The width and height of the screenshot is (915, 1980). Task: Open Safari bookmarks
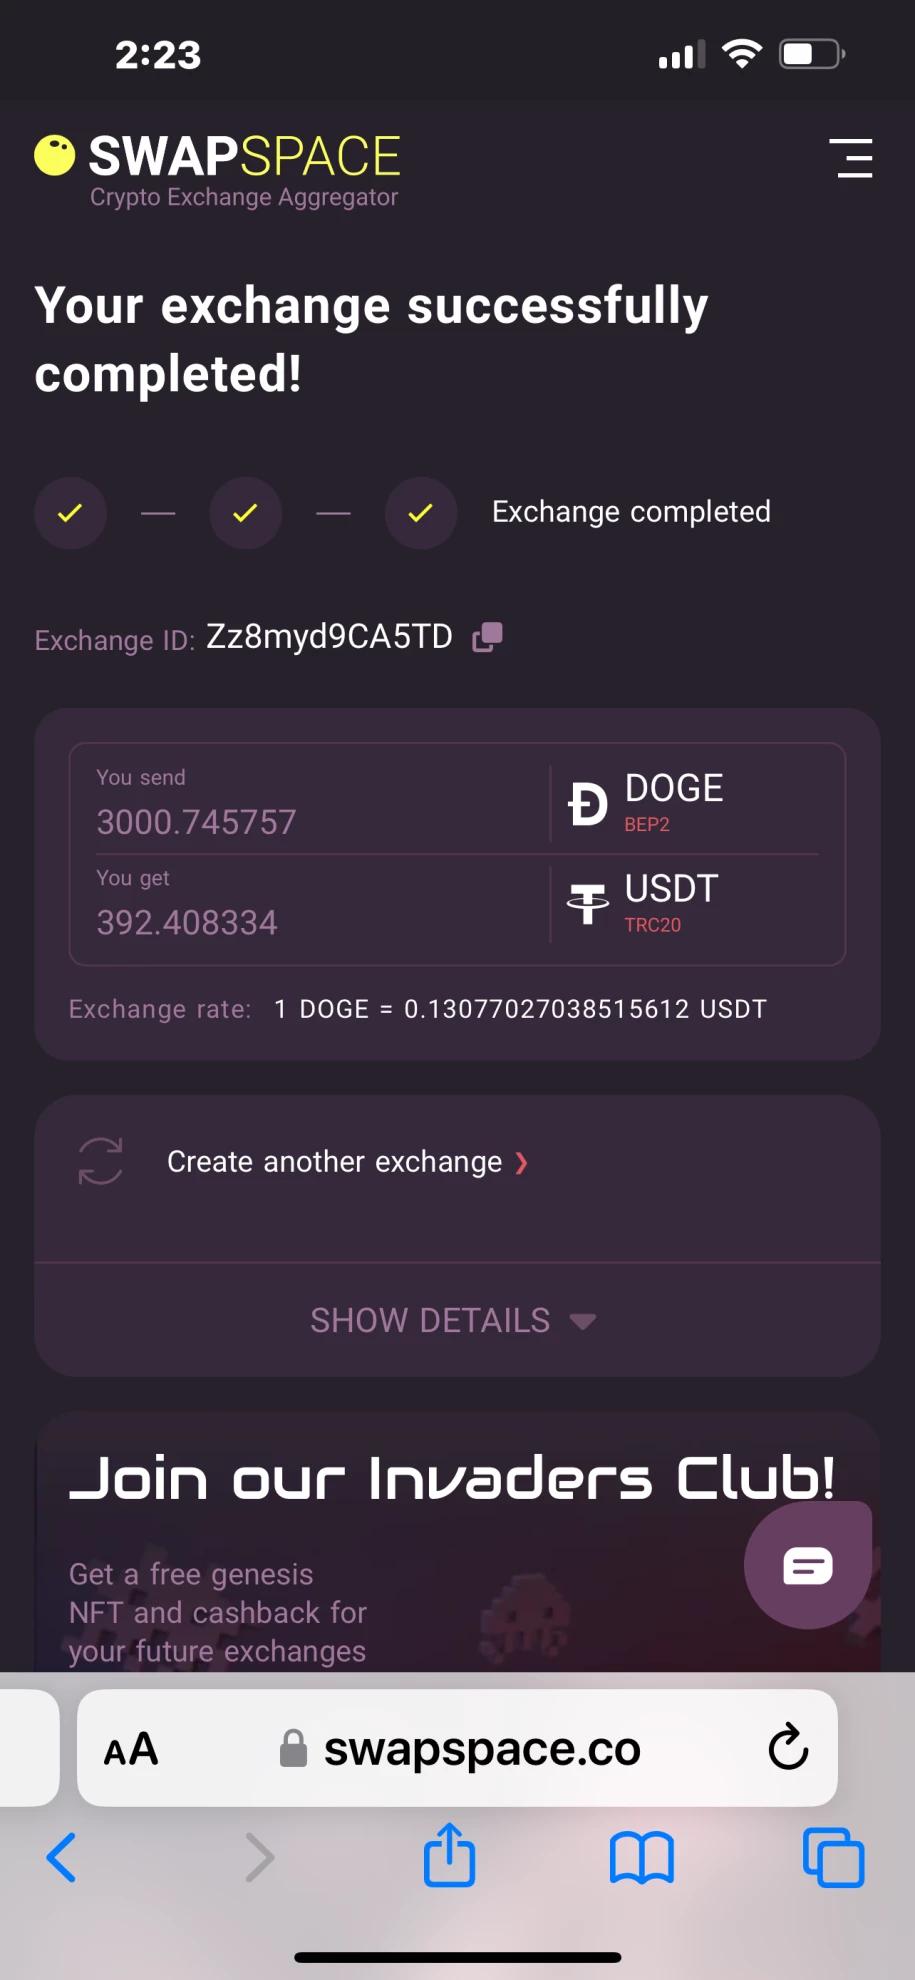(642, 1858)
